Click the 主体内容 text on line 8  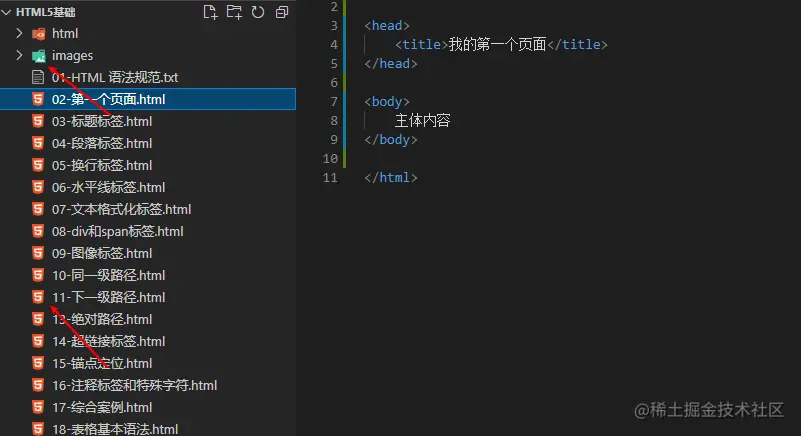pyautogui.click(x=422, y=121)
